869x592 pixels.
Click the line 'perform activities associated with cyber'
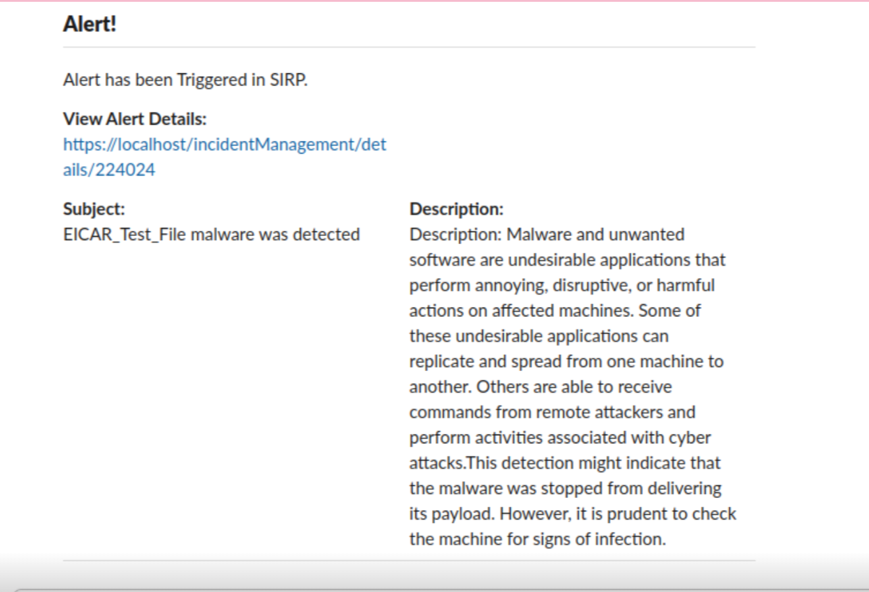pos(560,438)
